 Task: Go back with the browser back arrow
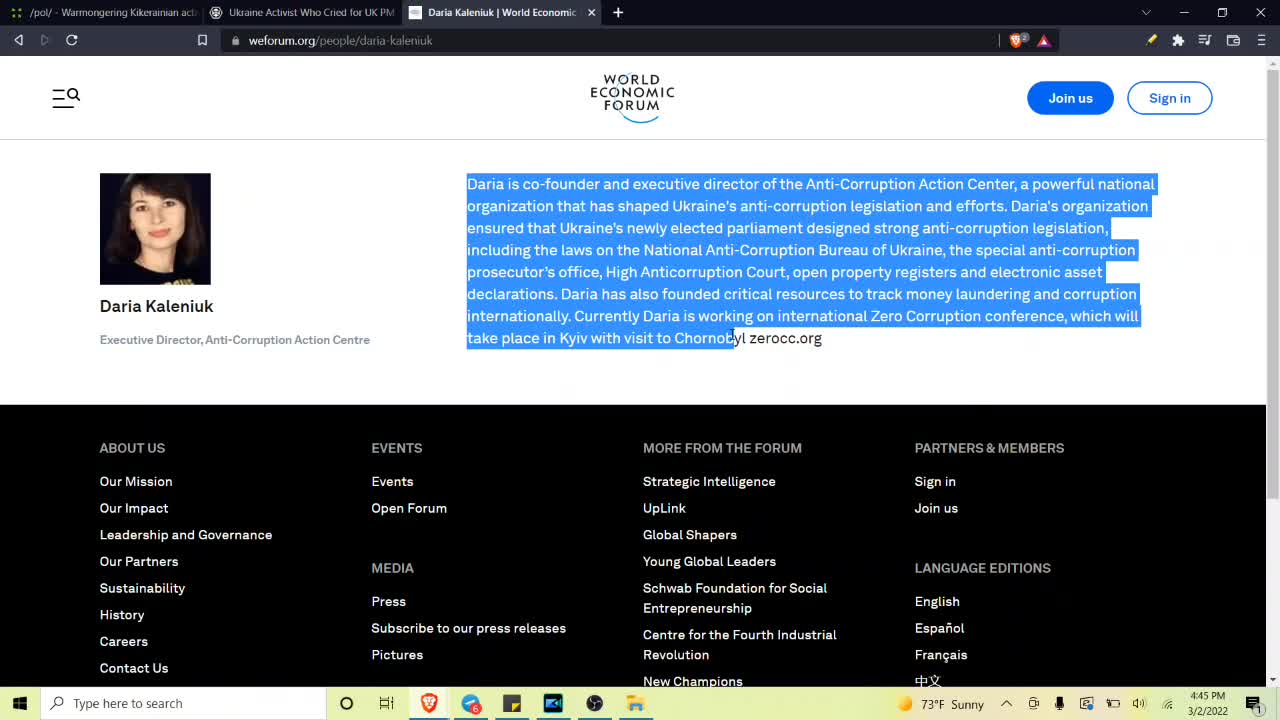click(18, 40)
